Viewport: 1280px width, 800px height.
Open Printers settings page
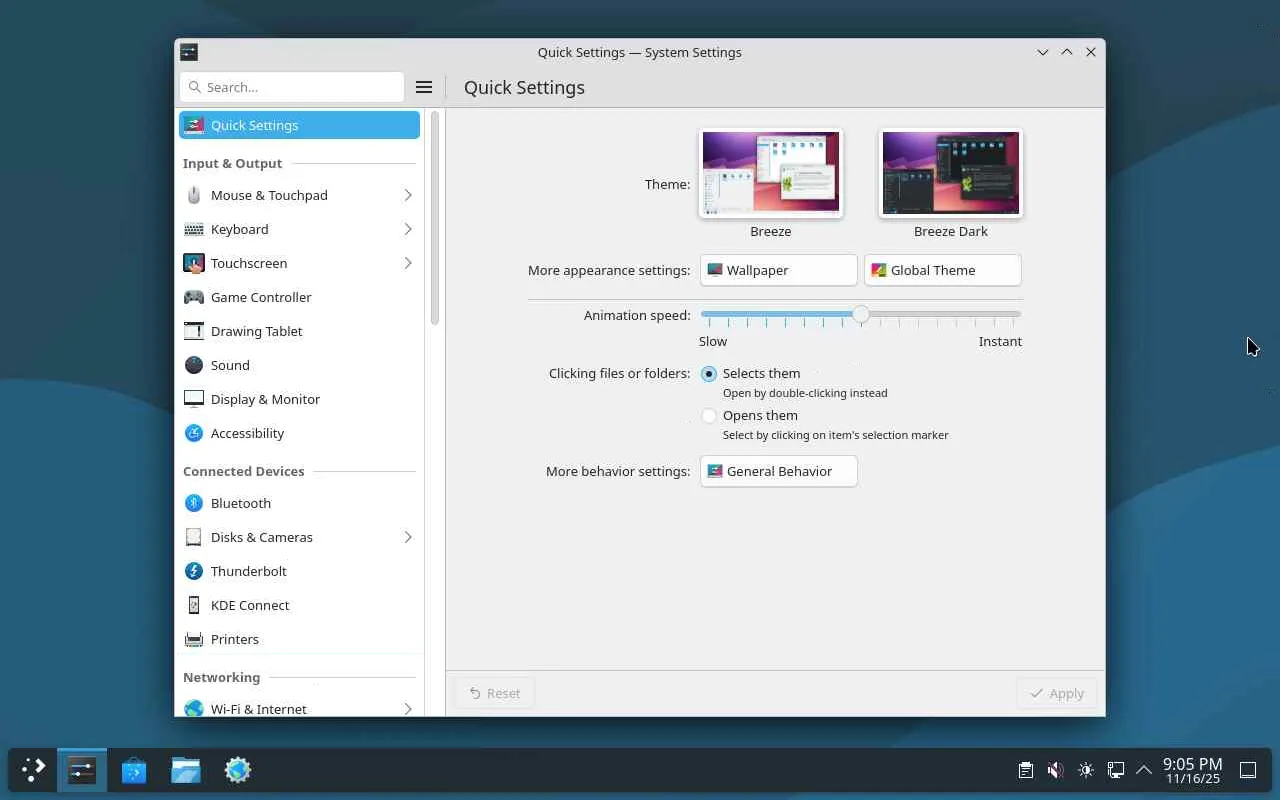tap(299, 639)
